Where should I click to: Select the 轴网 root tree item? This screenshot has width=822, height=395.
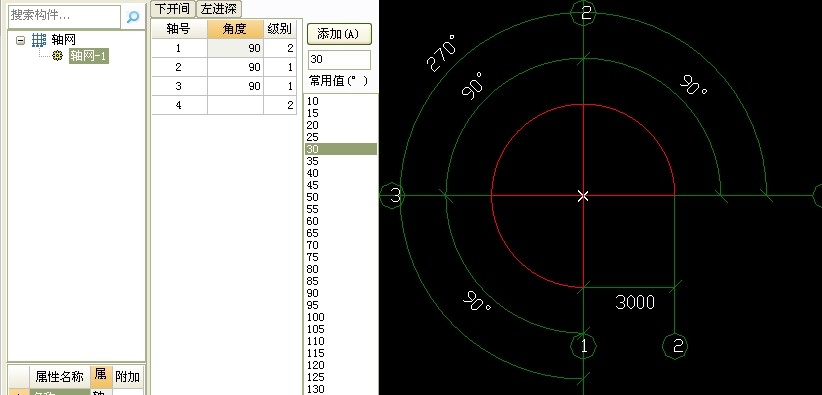click(63, 40)
